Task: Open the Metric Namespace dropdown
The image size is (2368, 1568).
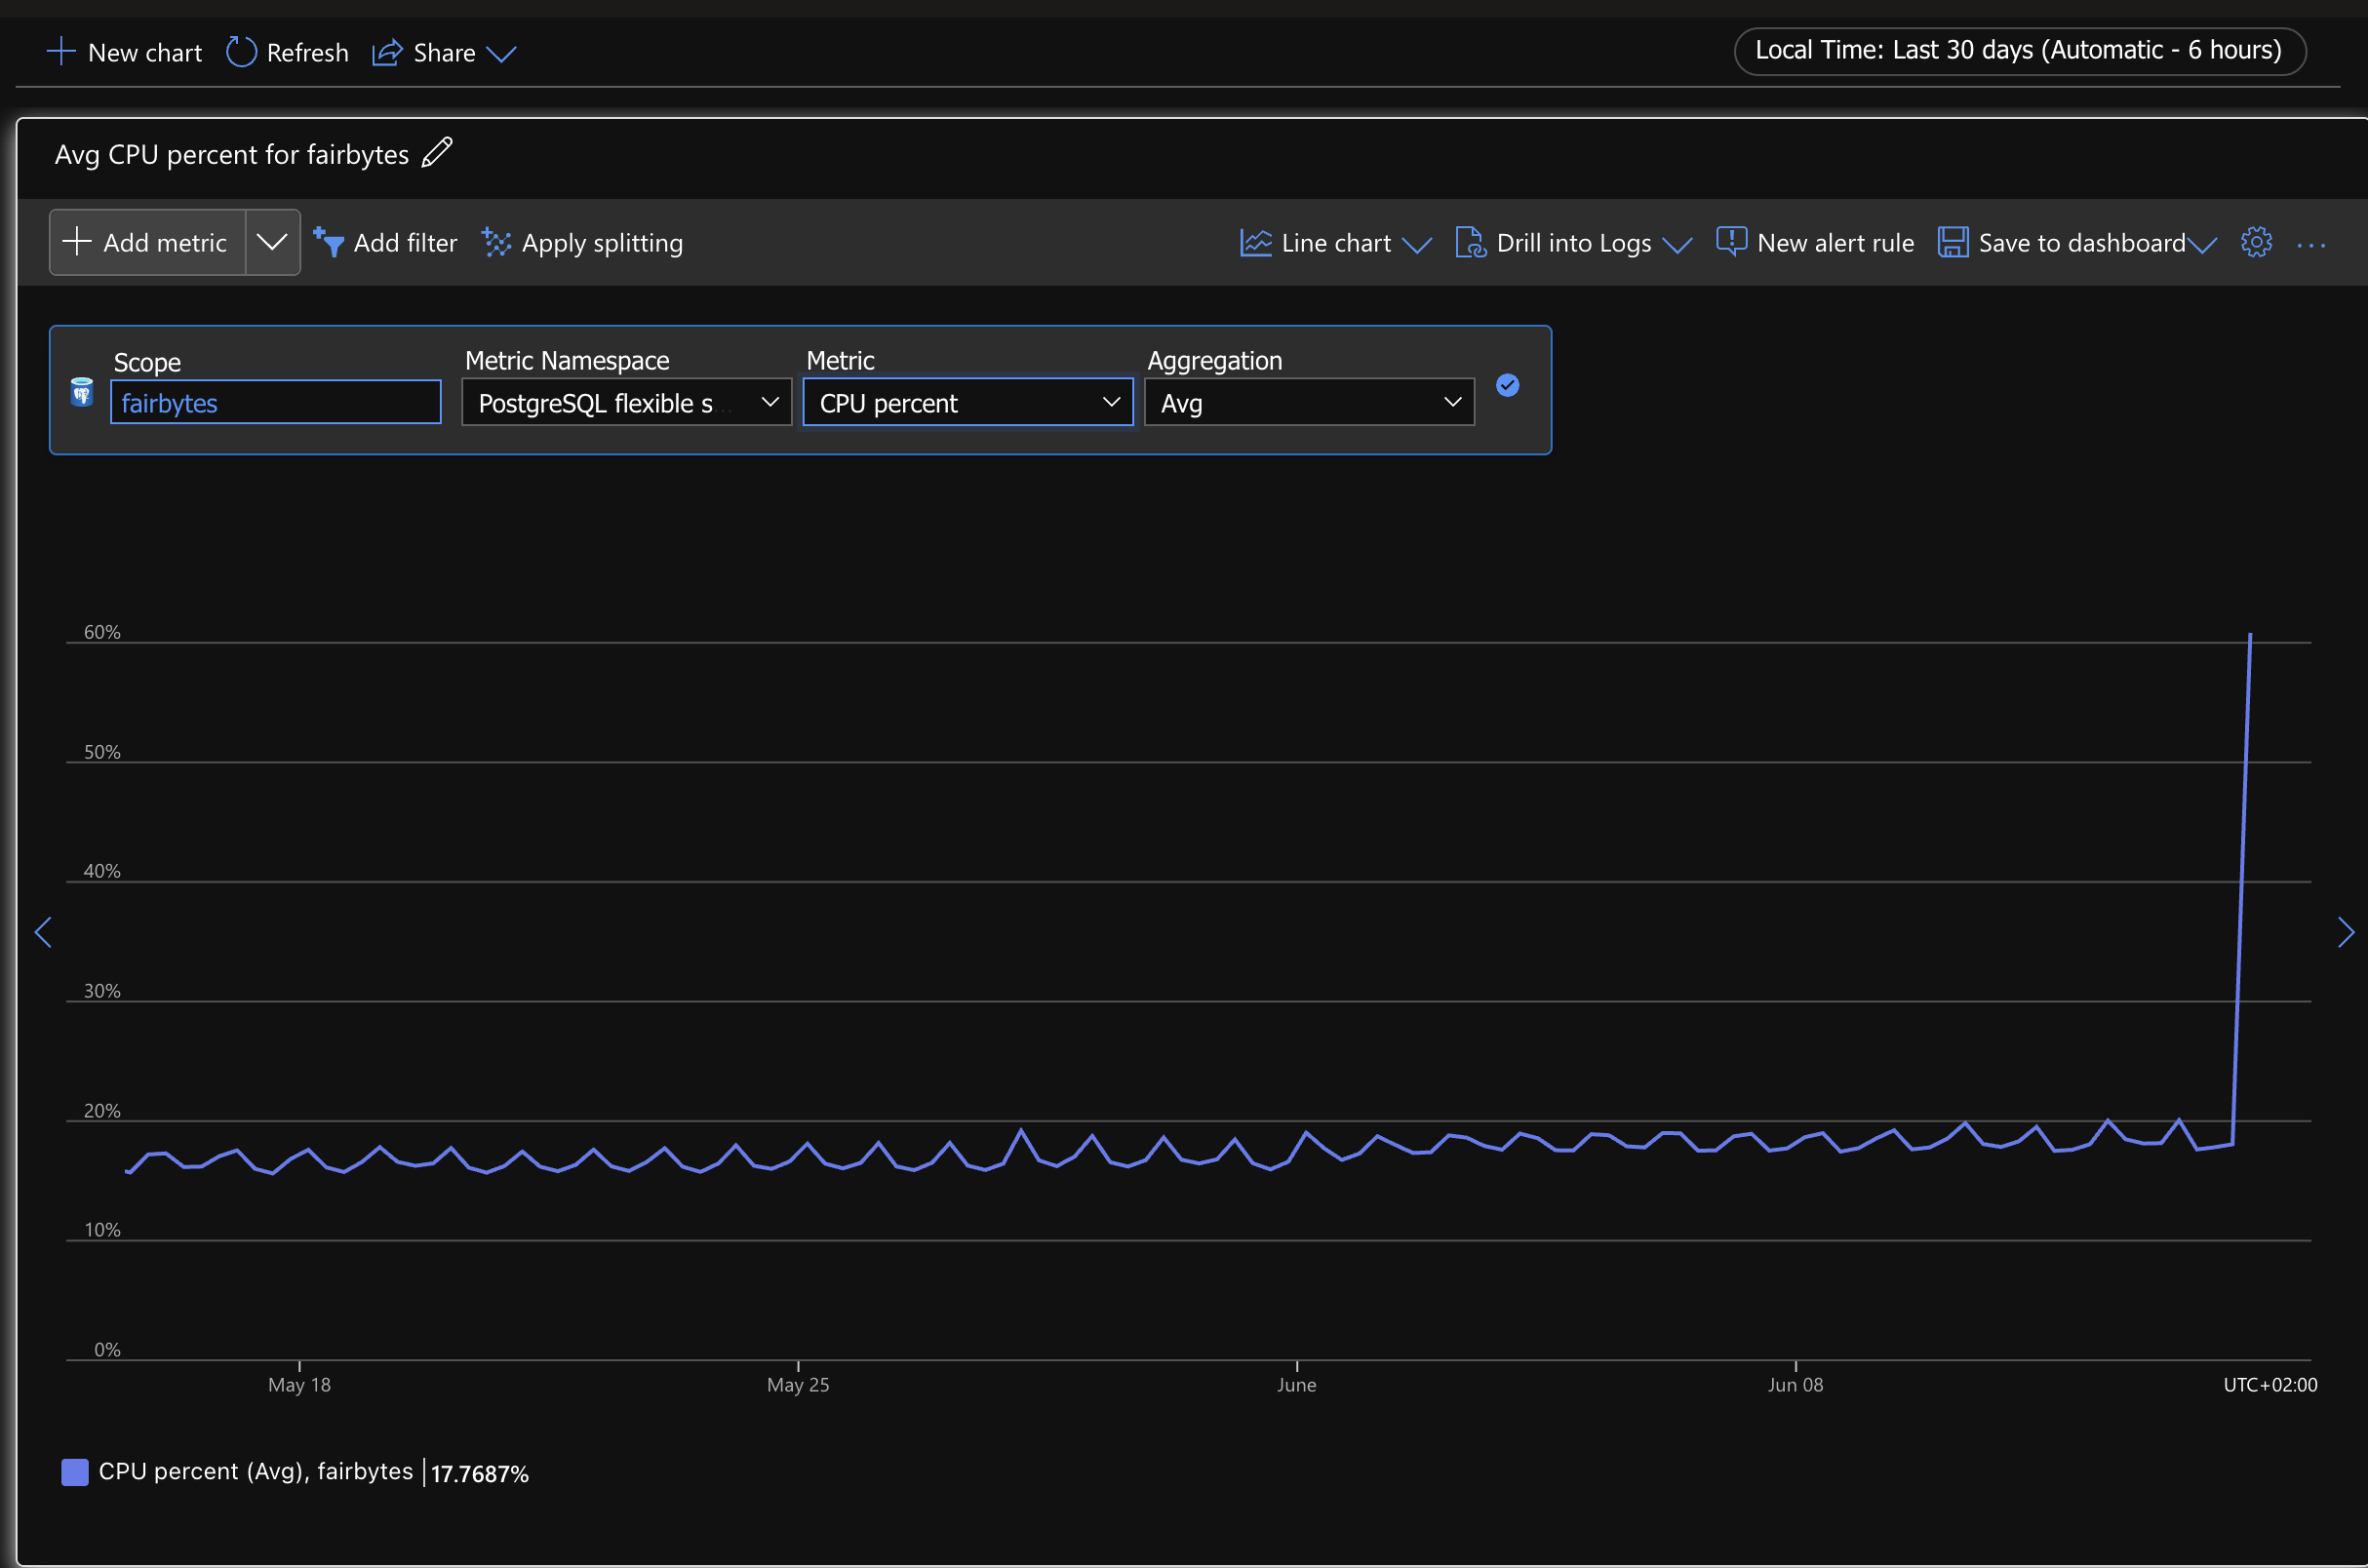Action: [x=626, y=402]
